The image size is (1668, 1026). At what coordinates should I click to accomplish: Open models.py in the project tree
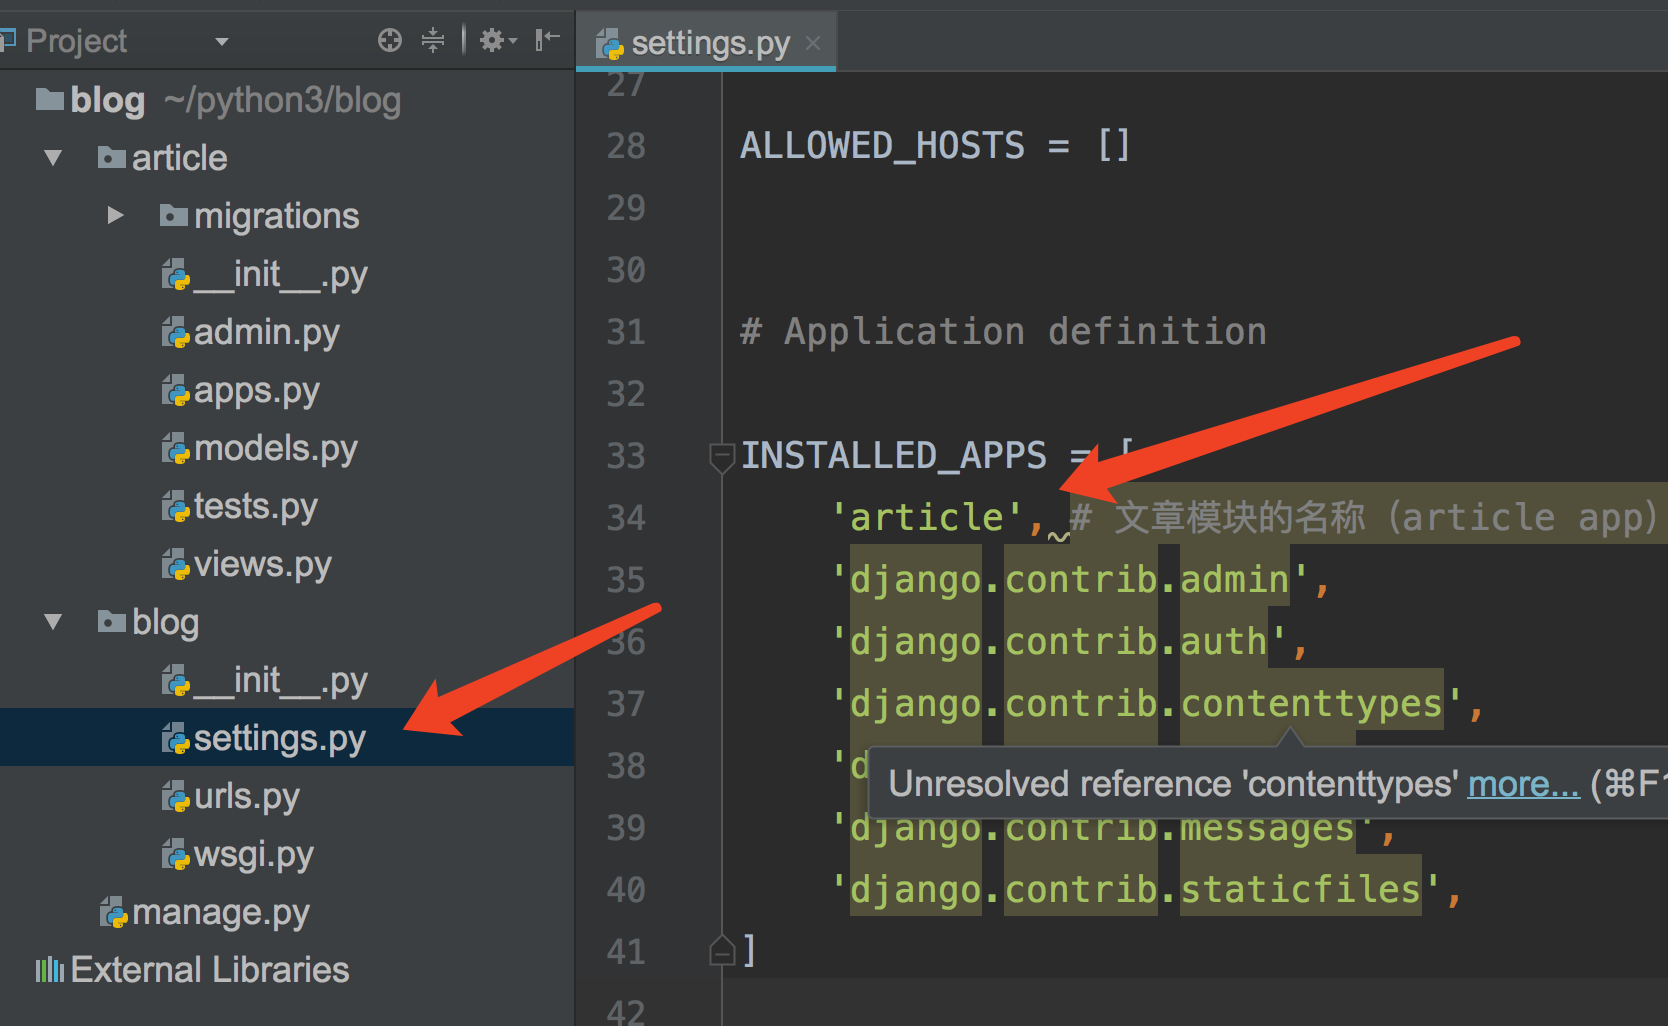[x=275, y=449]
